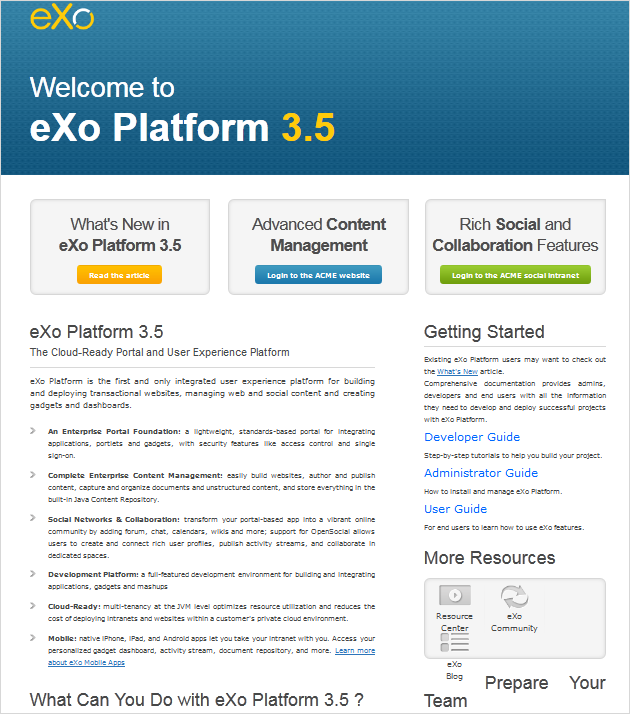Open the eXo Community arrows icon

514,597
